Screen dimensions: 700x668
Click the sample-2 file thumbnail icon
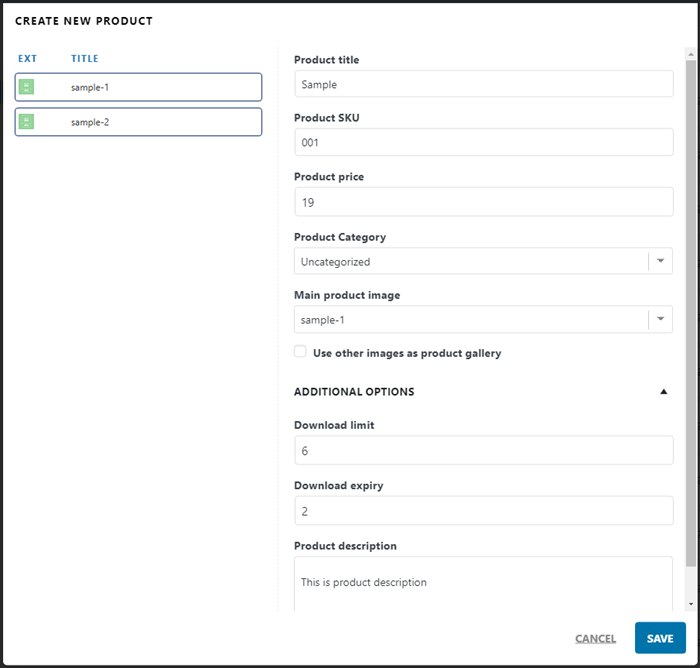pyautogui.click(x=27, y=122)
